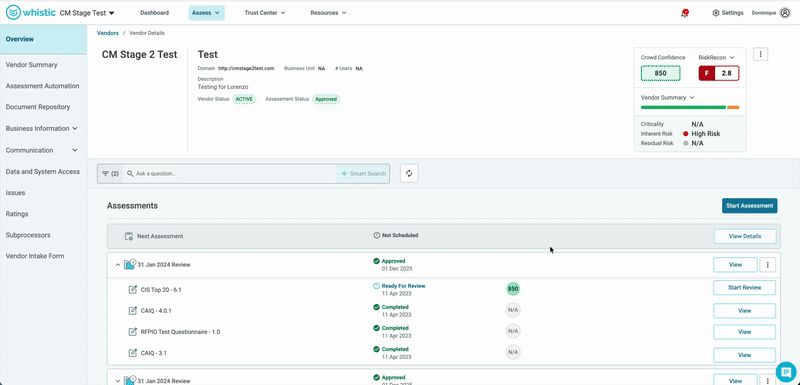Click the Start Assessment button
The height and width of the screenshot is (385, 800).
click(749, 206)
